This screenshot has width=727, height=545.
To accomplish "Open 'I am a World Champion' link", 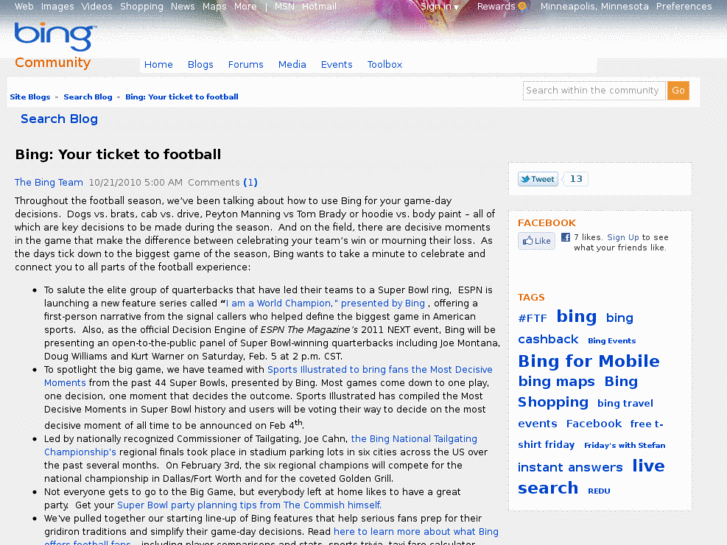I will click(x=325, y=303).
